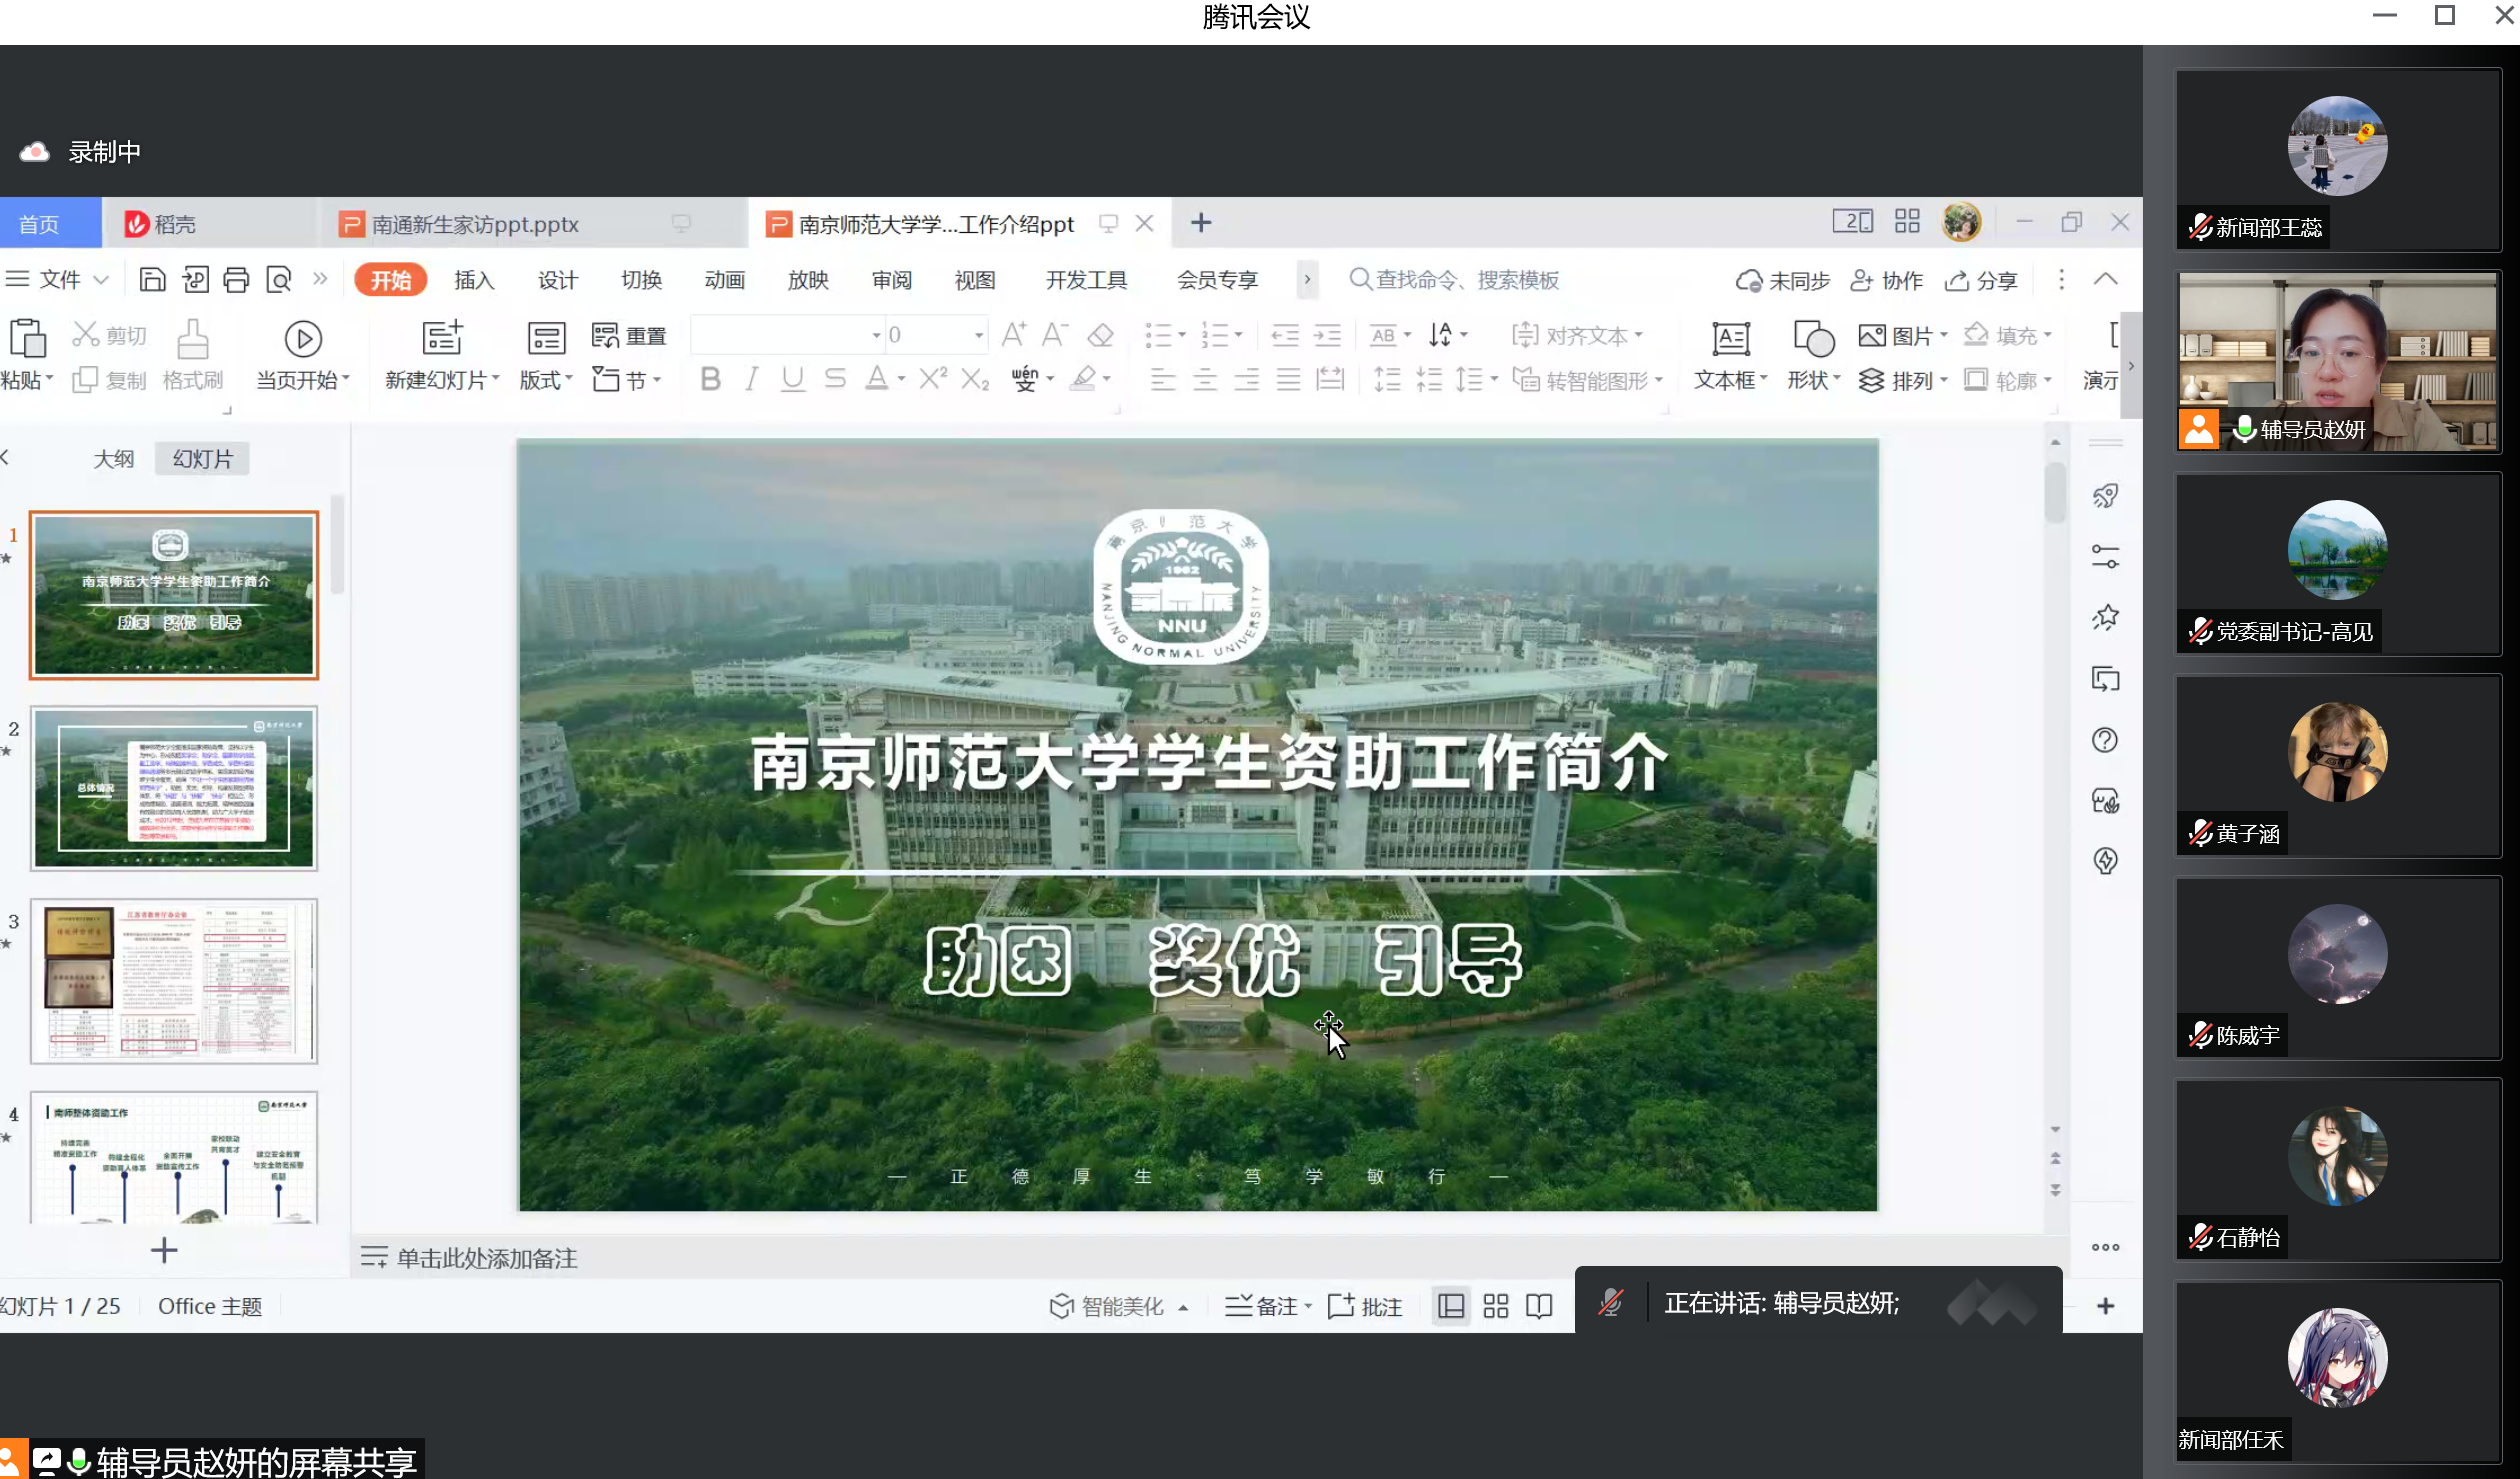The height and width of the screenshot is (1479, 2520).
Task: Click the print icon in quick toolbar
Action: tap(236, 280)
